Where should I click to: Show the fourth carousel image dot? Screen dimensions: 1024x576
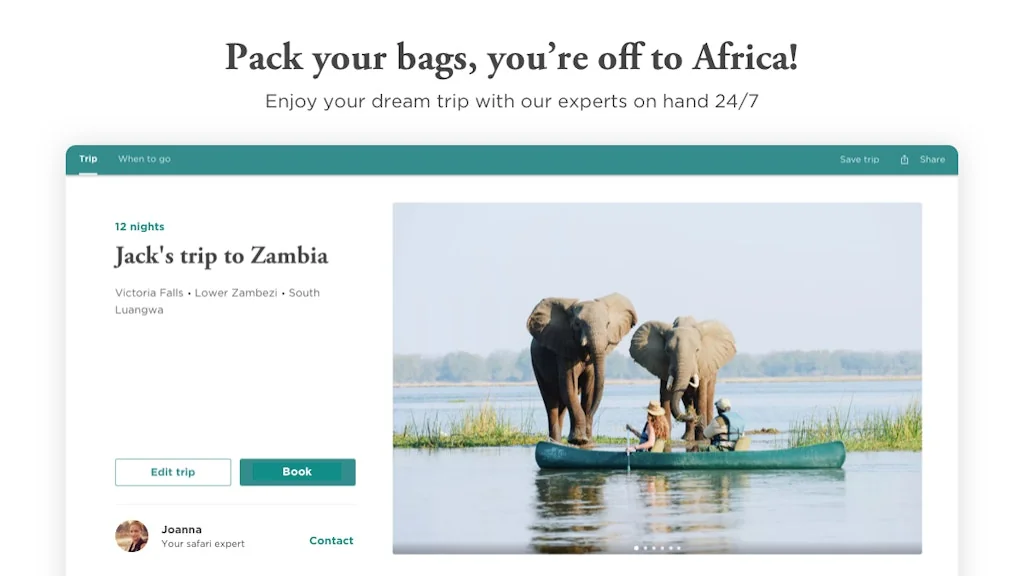pyautogui.click(x=662, y=548)
